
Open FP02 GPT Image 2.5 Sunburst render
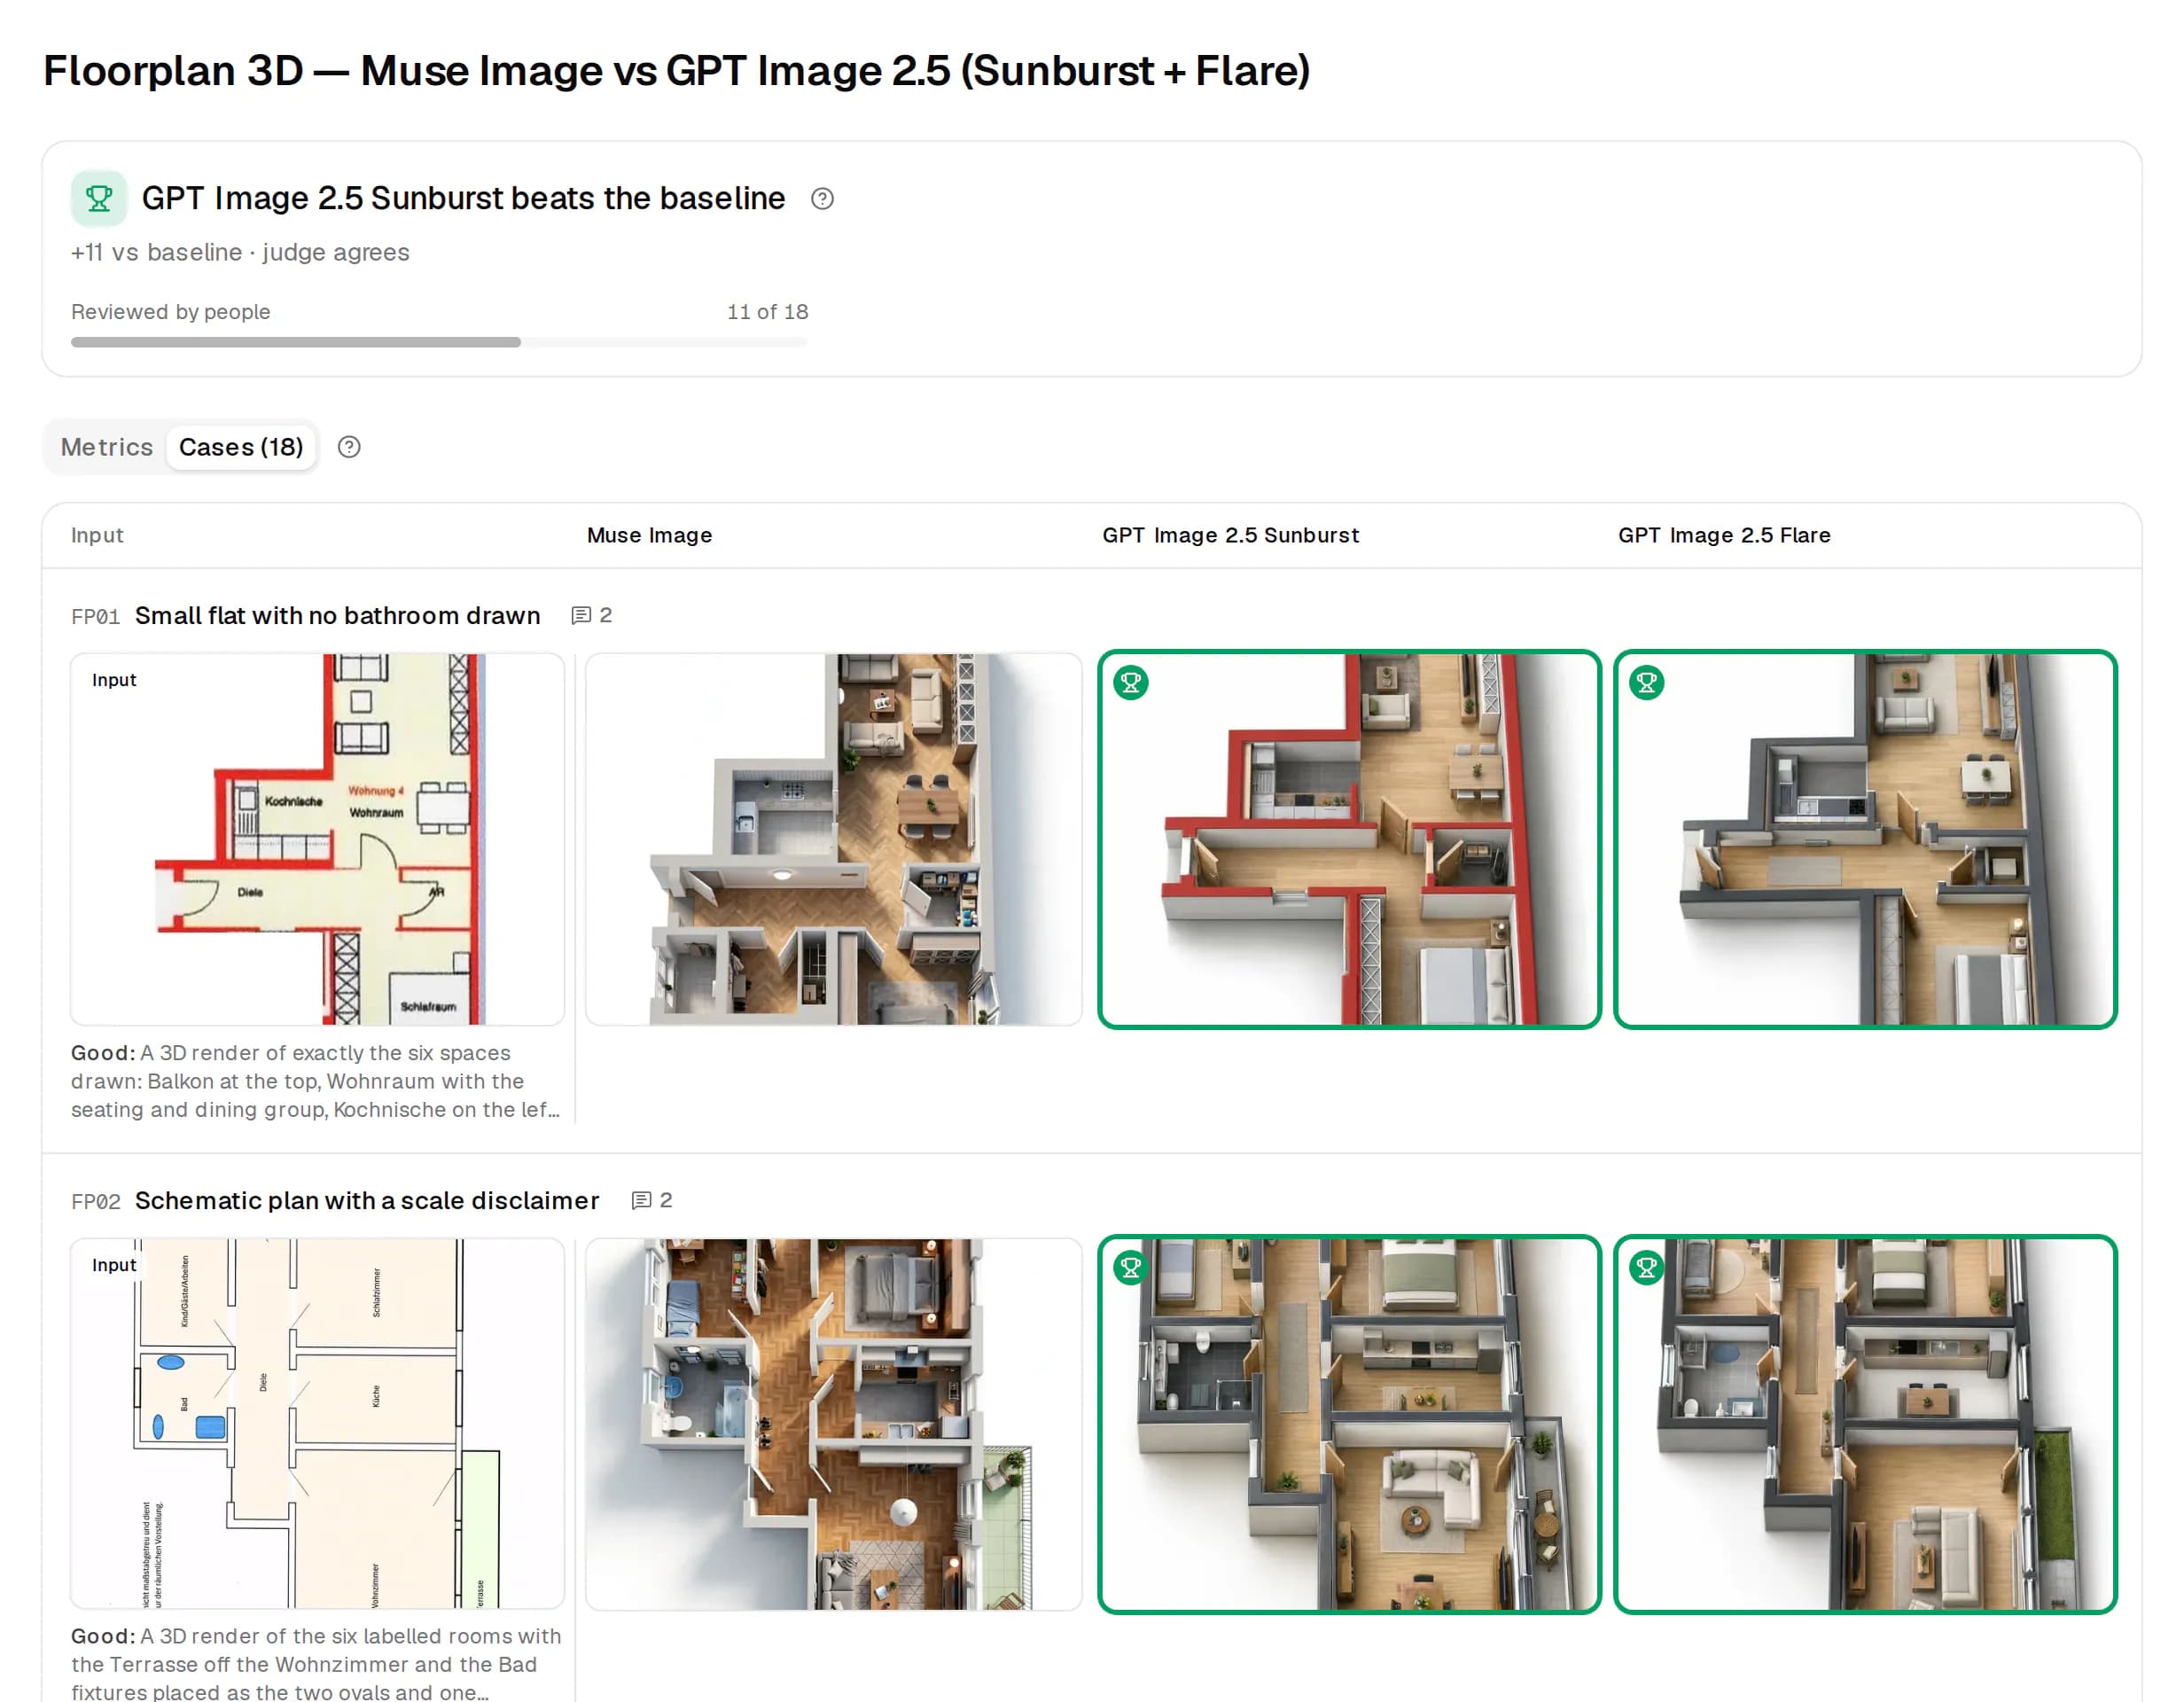pos(1349,1424)
